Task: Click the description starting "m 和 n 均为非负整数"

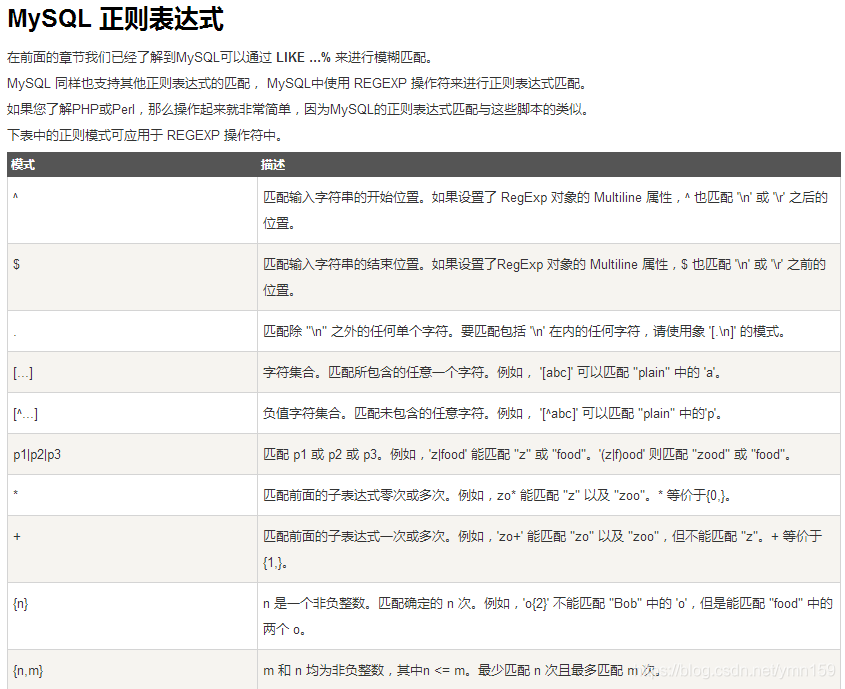Action: 462,670
